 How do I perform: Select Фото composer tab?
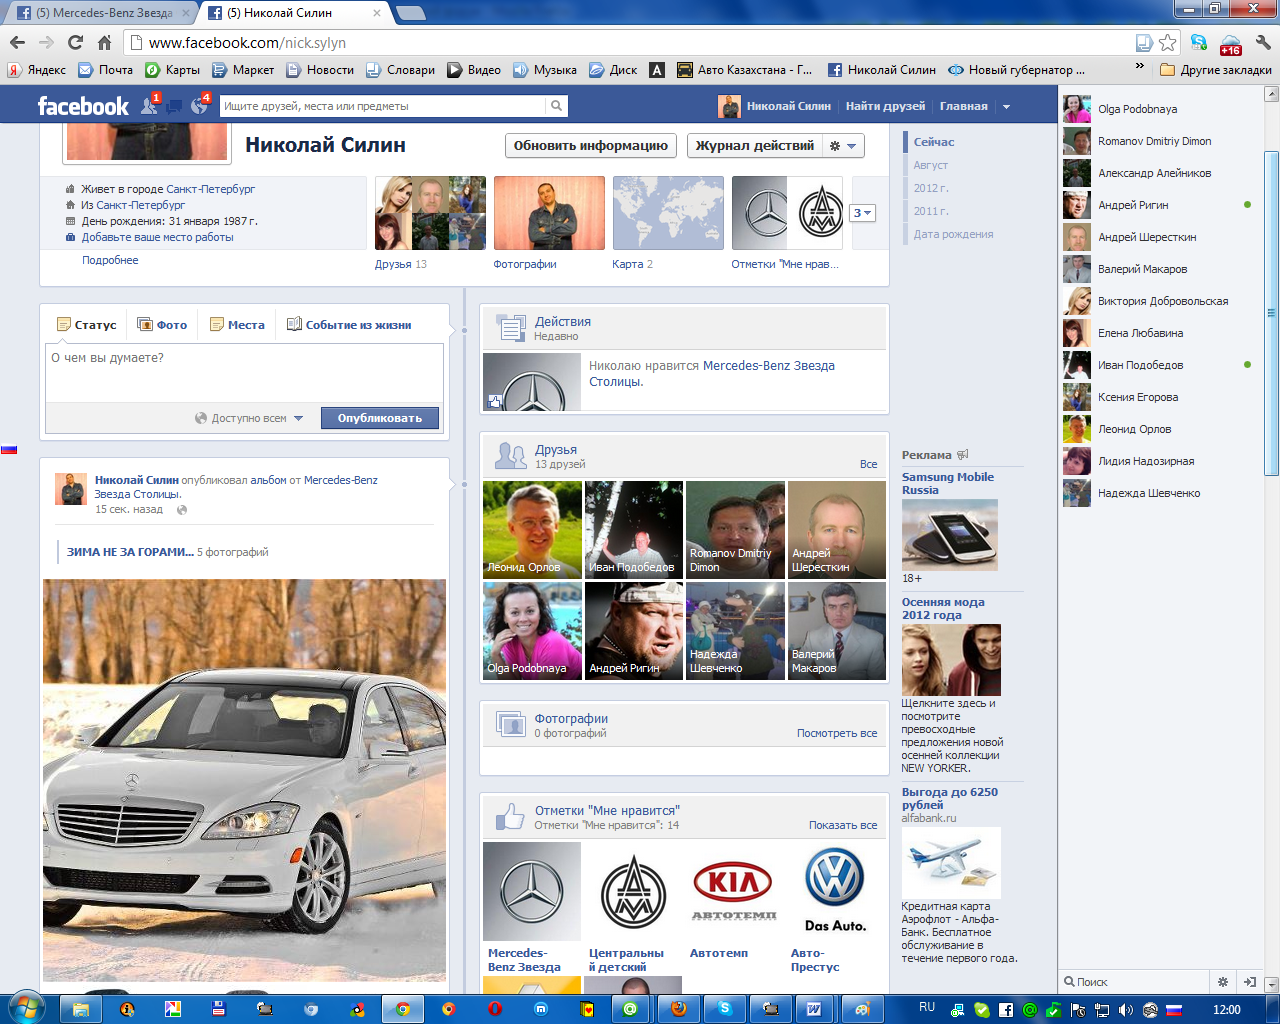pos(162,324)
